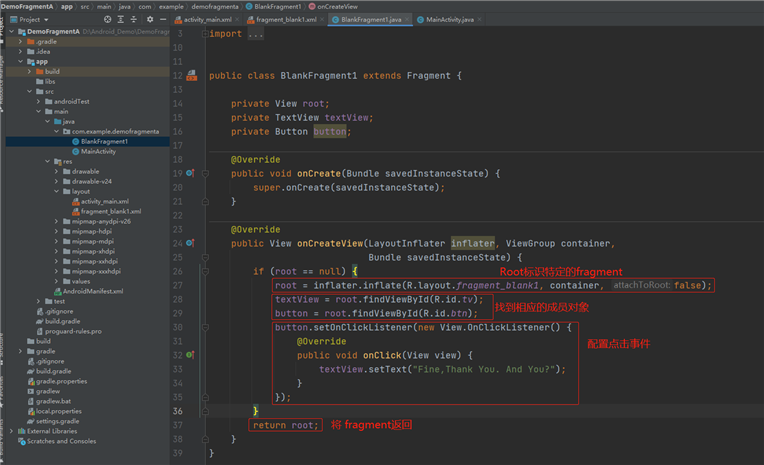Collapse the DemoFragmentA project root
Image resolution: width=764 pixels, height=465 pixels.
tap(12, 31)
